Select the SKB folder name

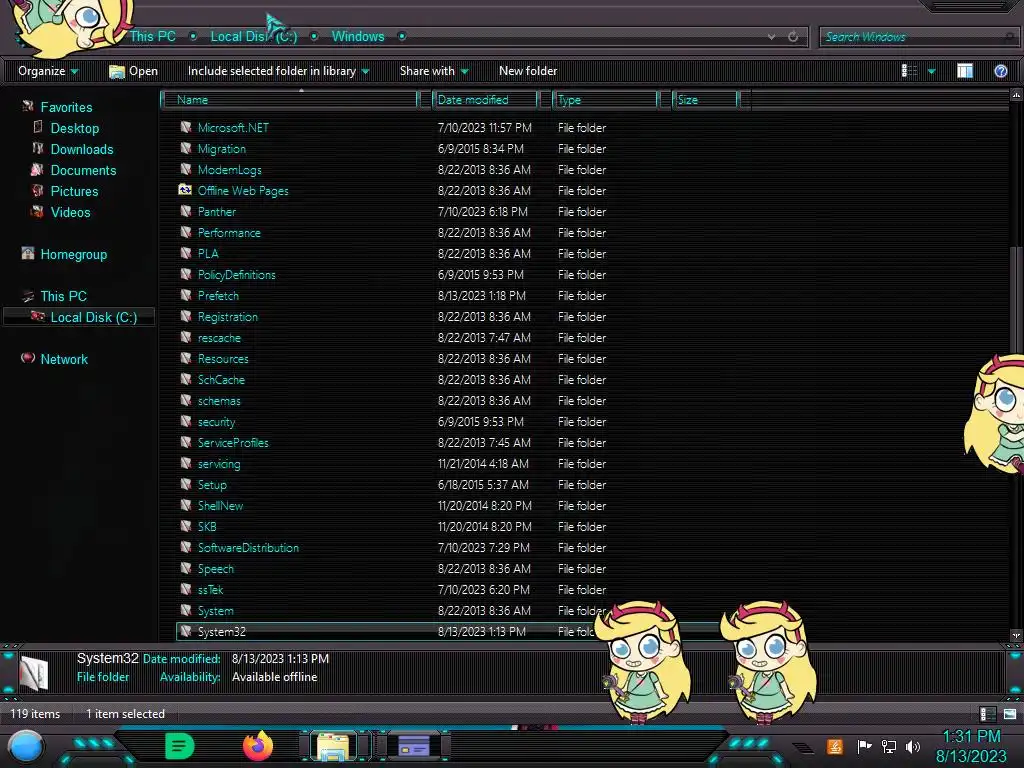[207, 526]
